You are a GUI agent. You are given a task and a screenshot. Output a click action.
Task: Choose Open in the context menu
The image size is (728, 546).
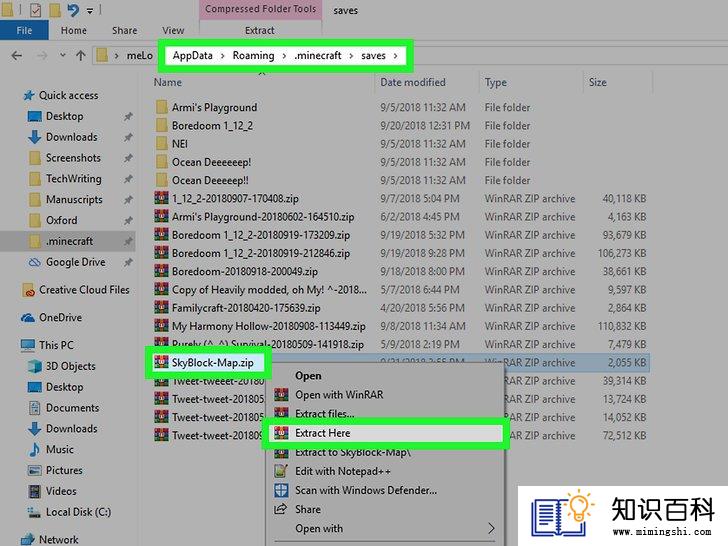(x=308, y=376)
